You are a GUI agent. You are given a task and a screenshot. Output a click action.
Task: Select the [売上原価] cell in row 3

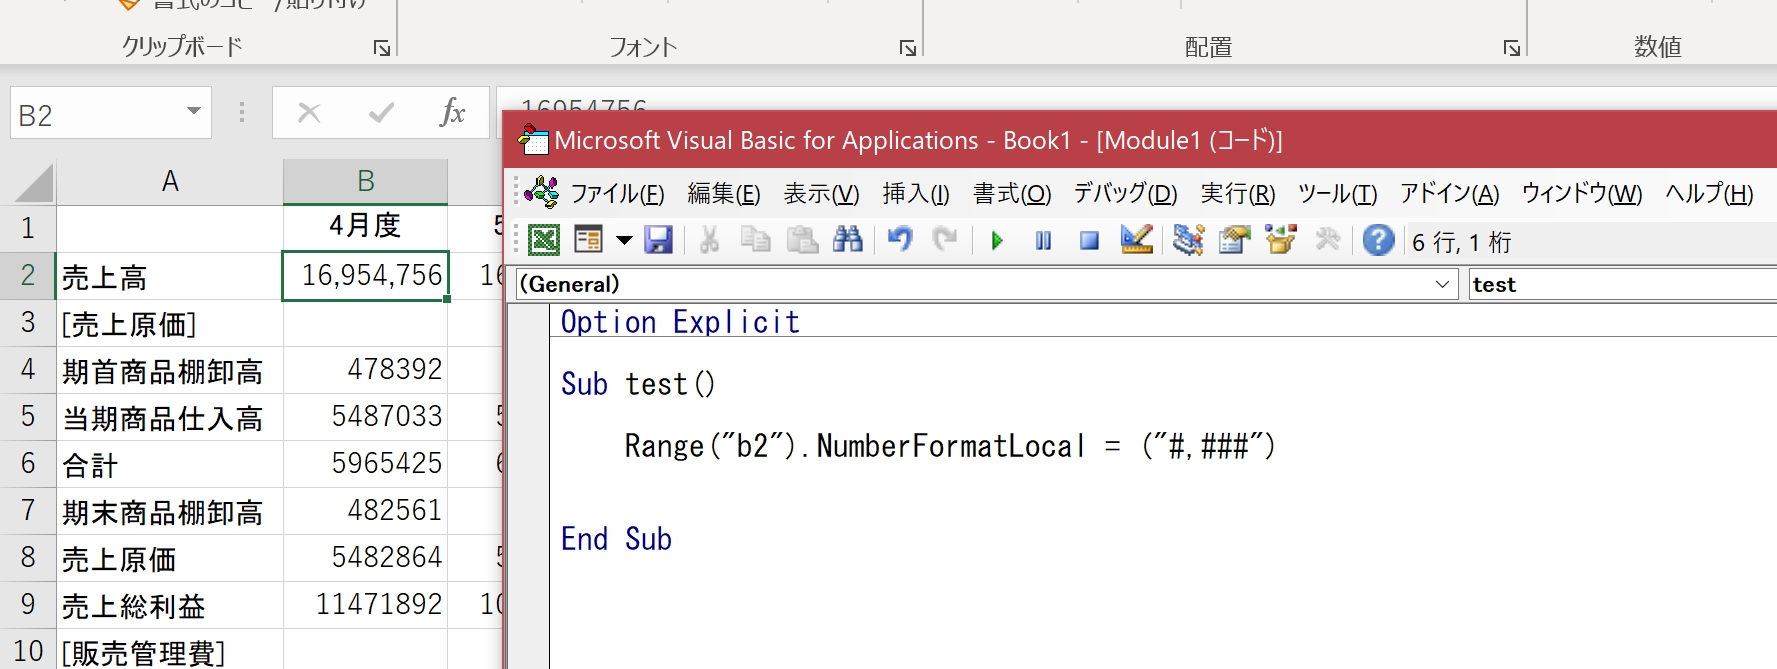point(170,323)
